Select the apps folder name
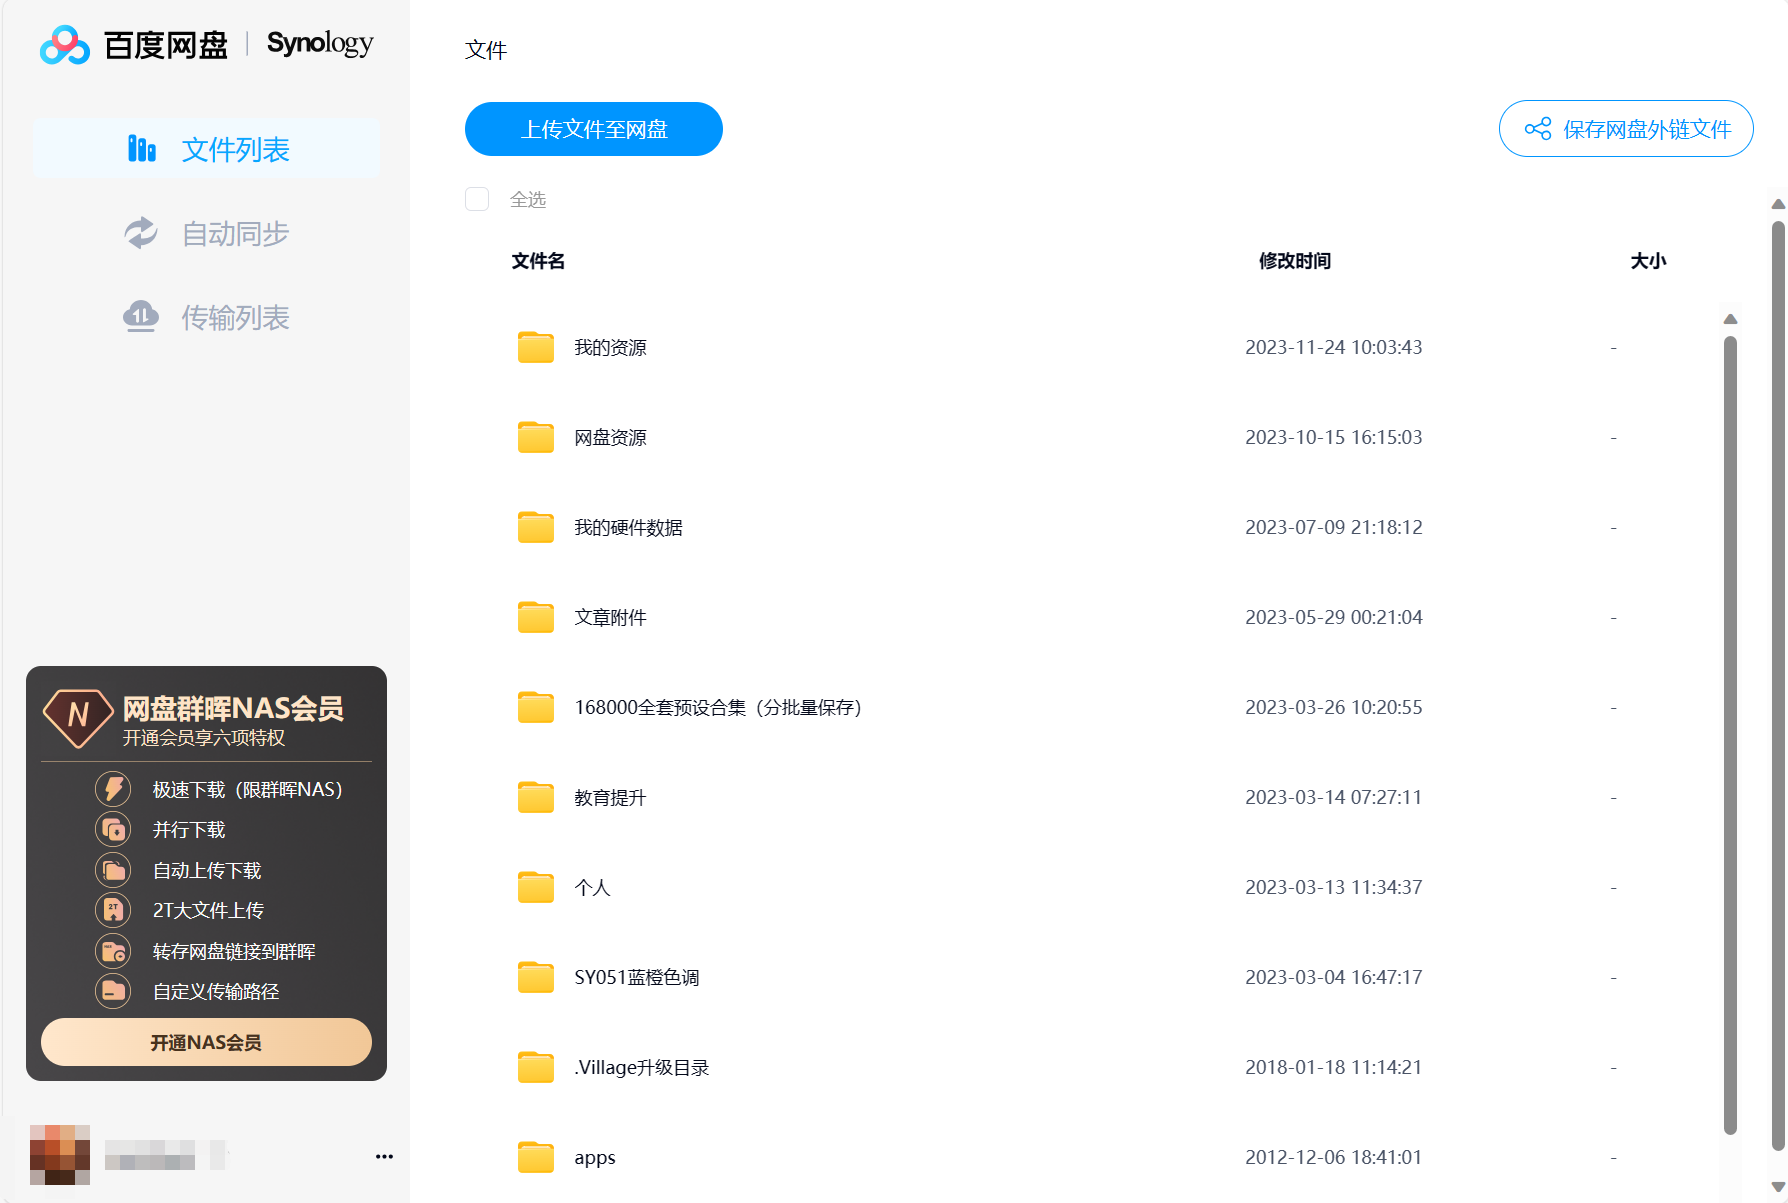The image size is (1788, 1203). pos(595,1158)
